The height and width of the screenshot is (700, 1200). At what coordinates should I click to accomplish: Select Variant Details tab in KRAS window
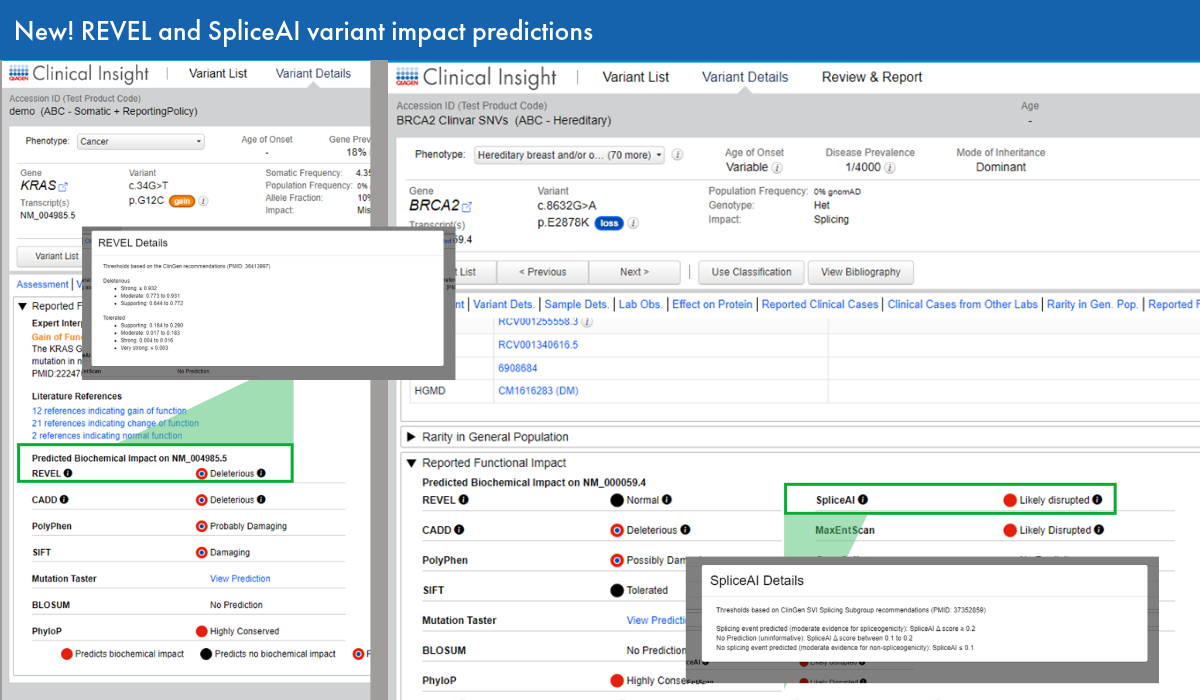click(x=313, y=73)
